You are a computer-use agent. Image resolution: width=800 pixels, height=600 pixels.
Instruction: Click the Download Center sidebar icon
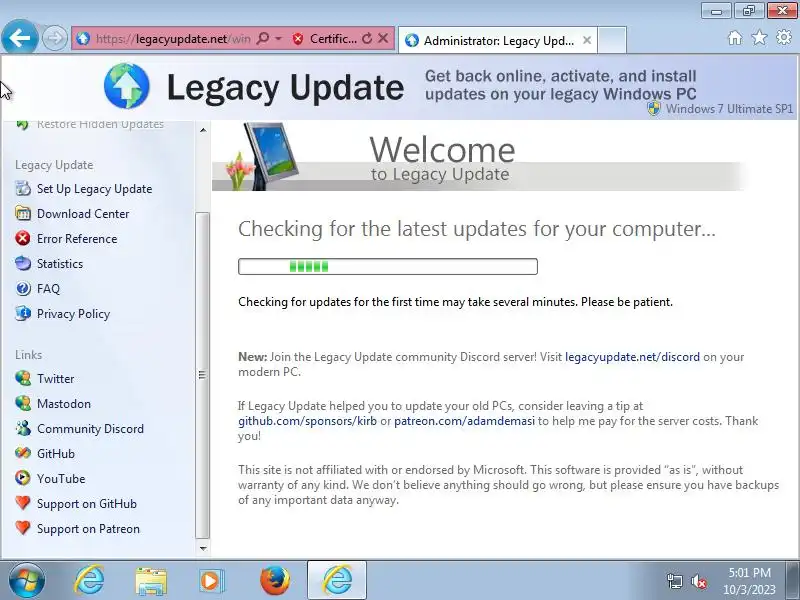[x=23, y=213]
